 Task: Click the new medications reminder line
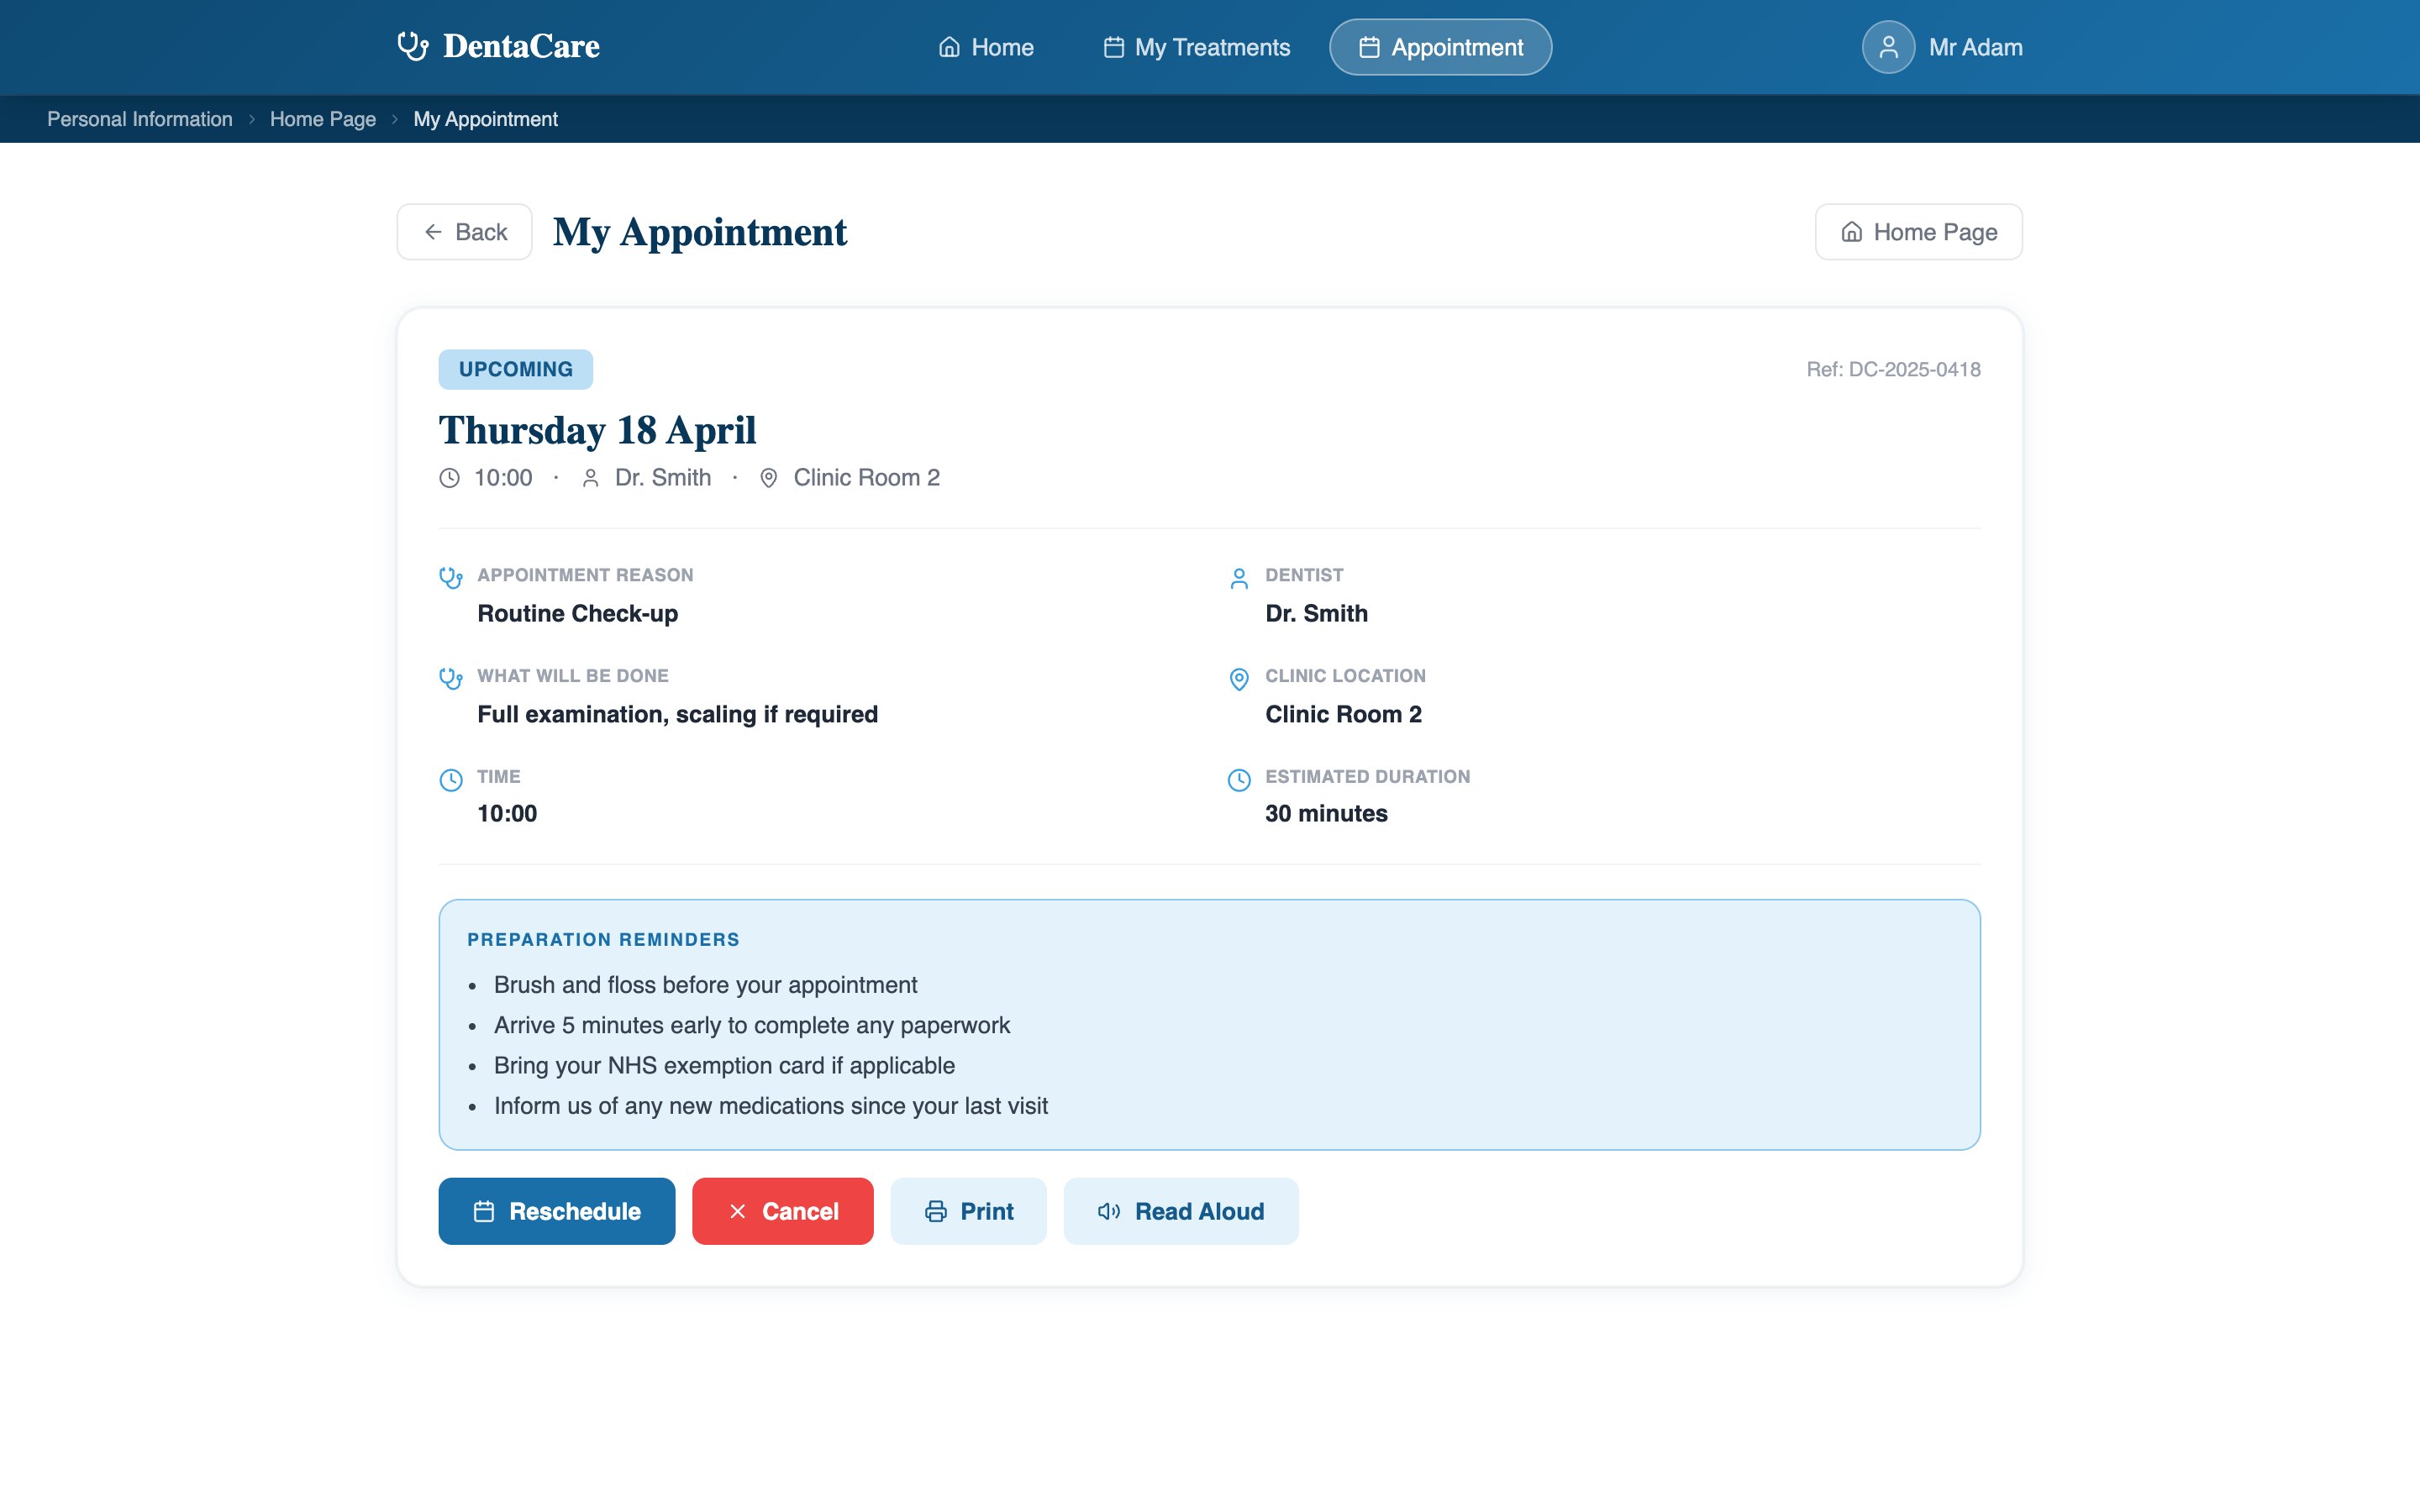coord(771,1106)
